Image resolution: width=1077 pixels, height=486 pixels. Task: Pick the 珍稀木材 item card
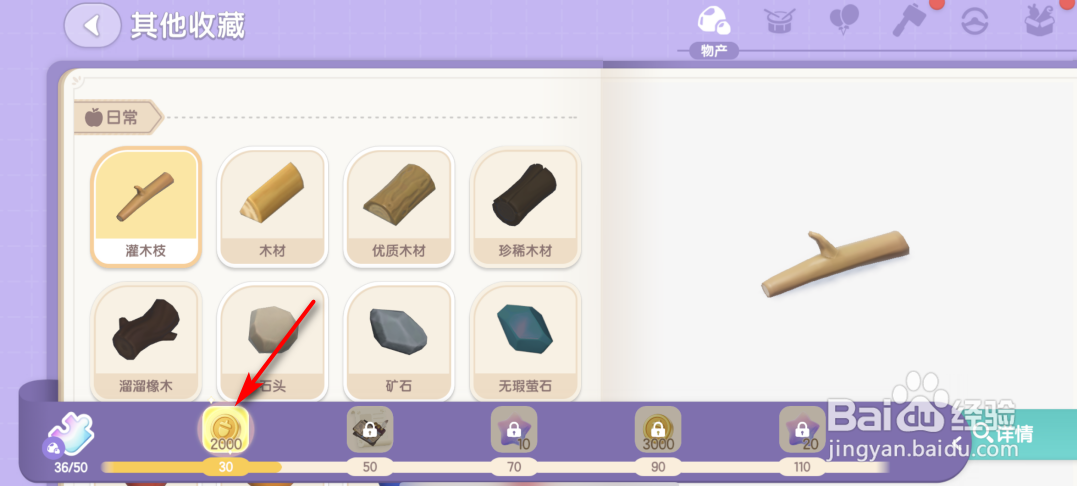[x=525, y=207]
